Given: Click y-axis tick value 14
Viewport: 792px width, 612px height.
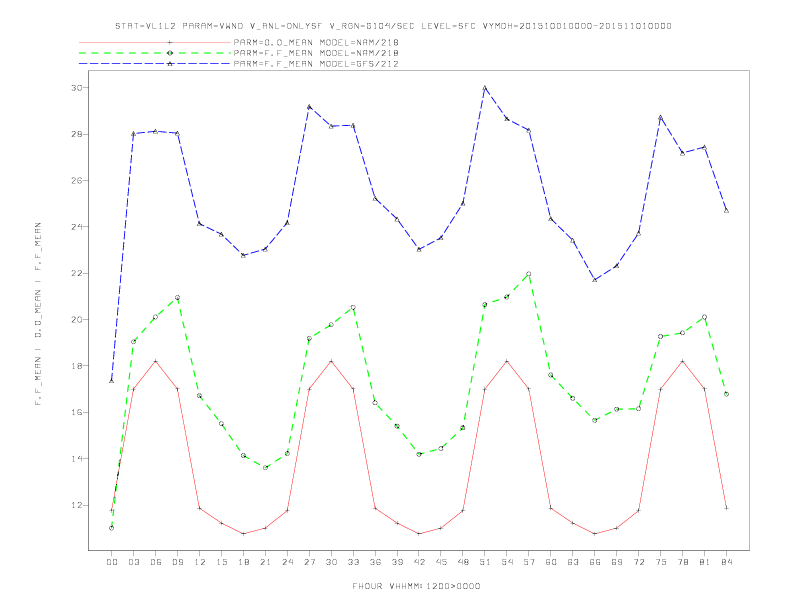Looking at the screenshot, I should pos(76,458).
